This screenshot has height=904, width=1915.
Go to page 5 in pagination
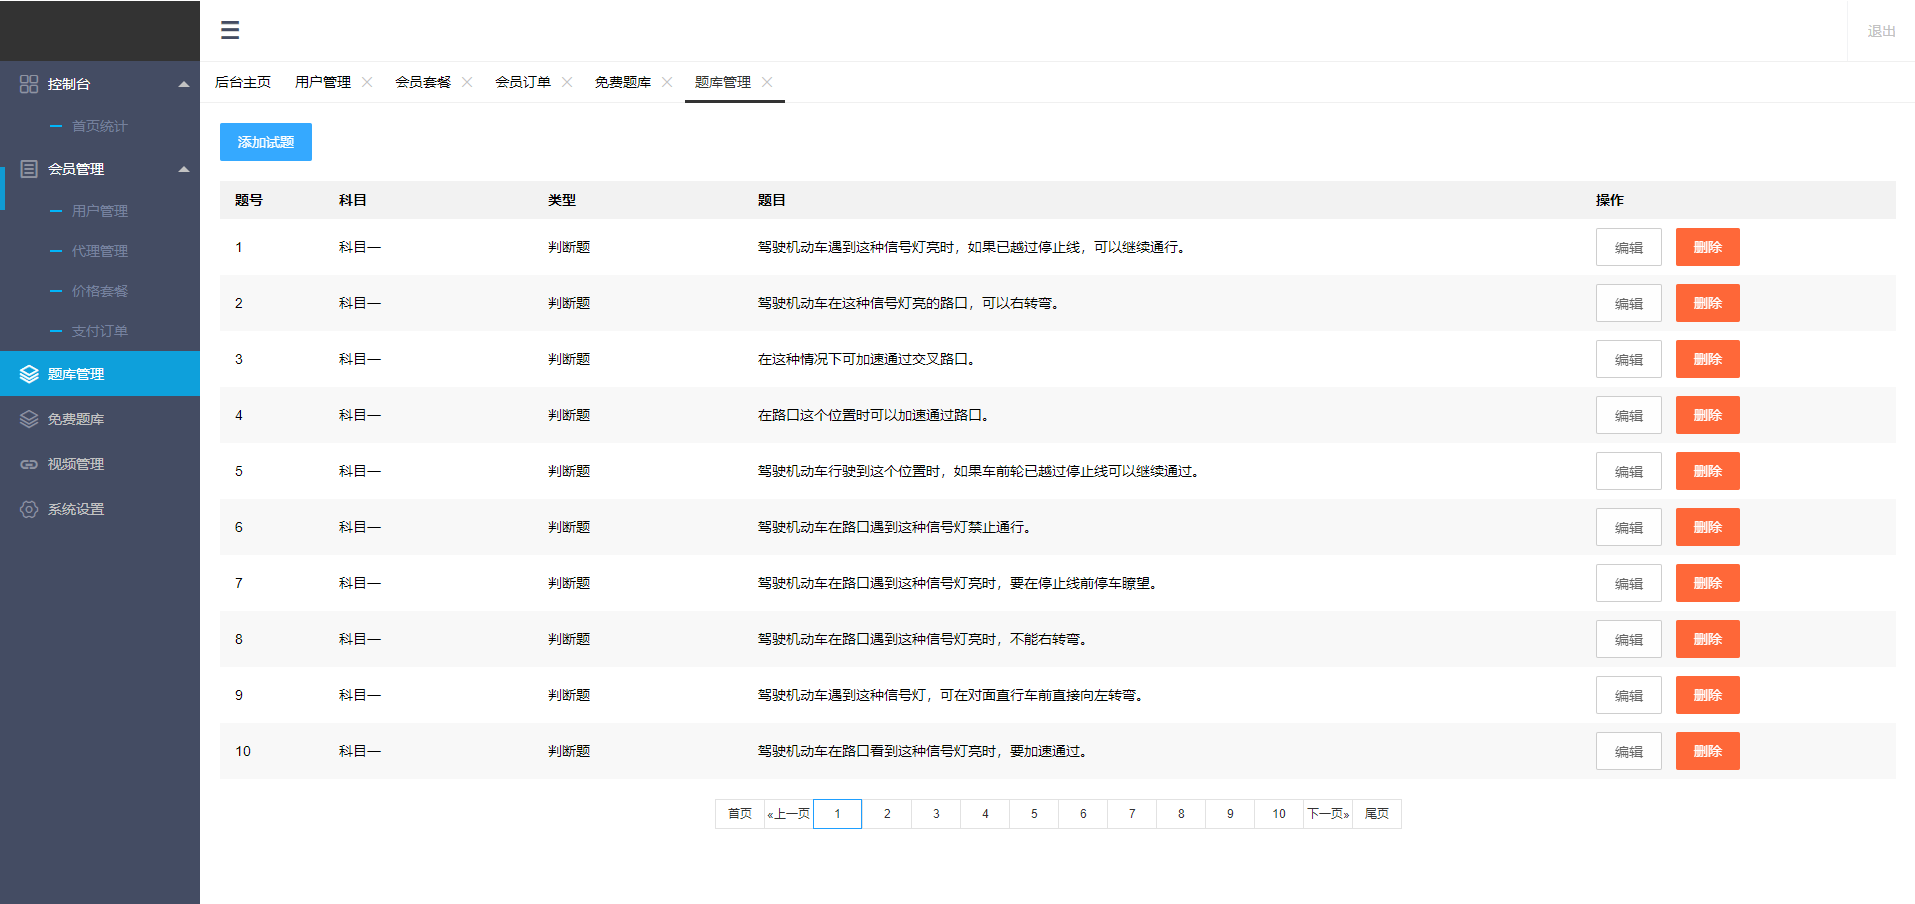1034,814
